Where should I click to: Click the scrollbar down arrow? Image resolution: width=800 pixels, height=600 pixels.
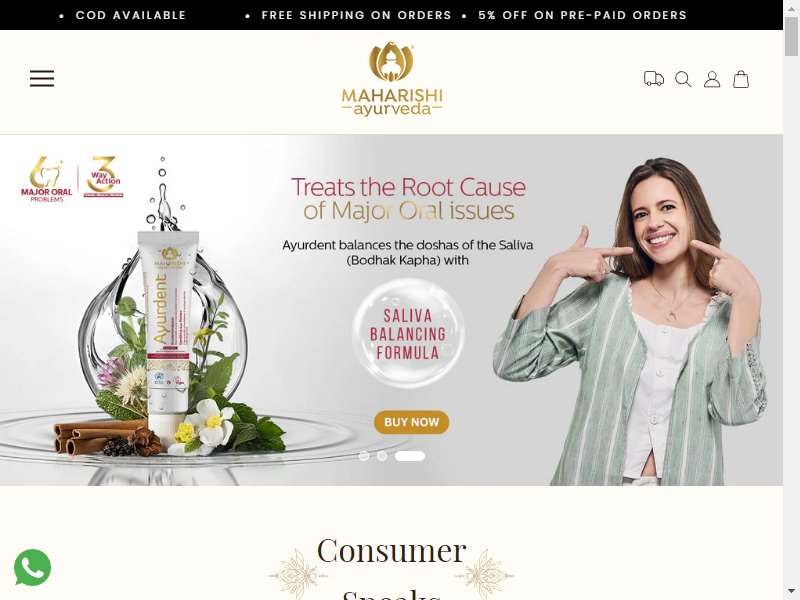coord(791,594)
